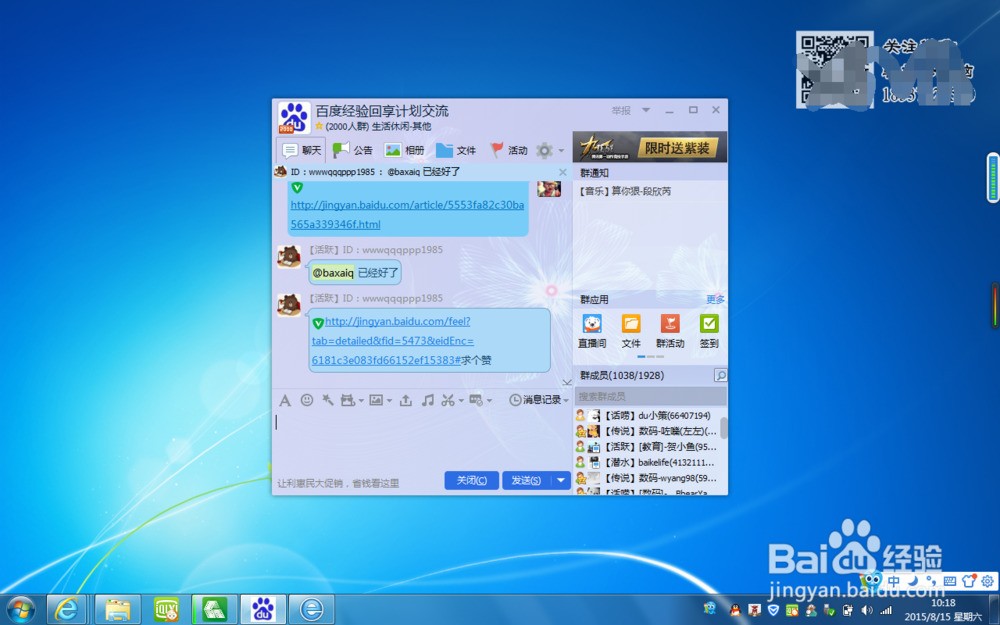Switch to the 公告 tab

point(353,151)
